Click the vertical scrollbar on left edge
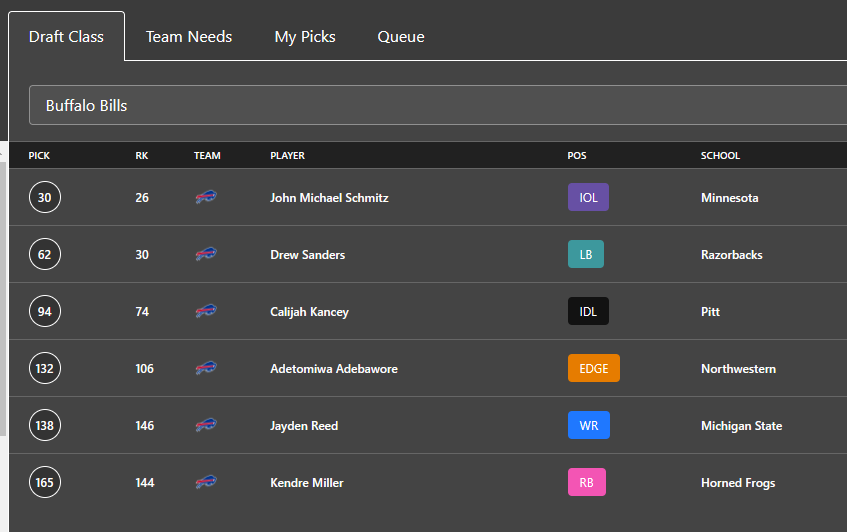 click(x=3, y=297)
